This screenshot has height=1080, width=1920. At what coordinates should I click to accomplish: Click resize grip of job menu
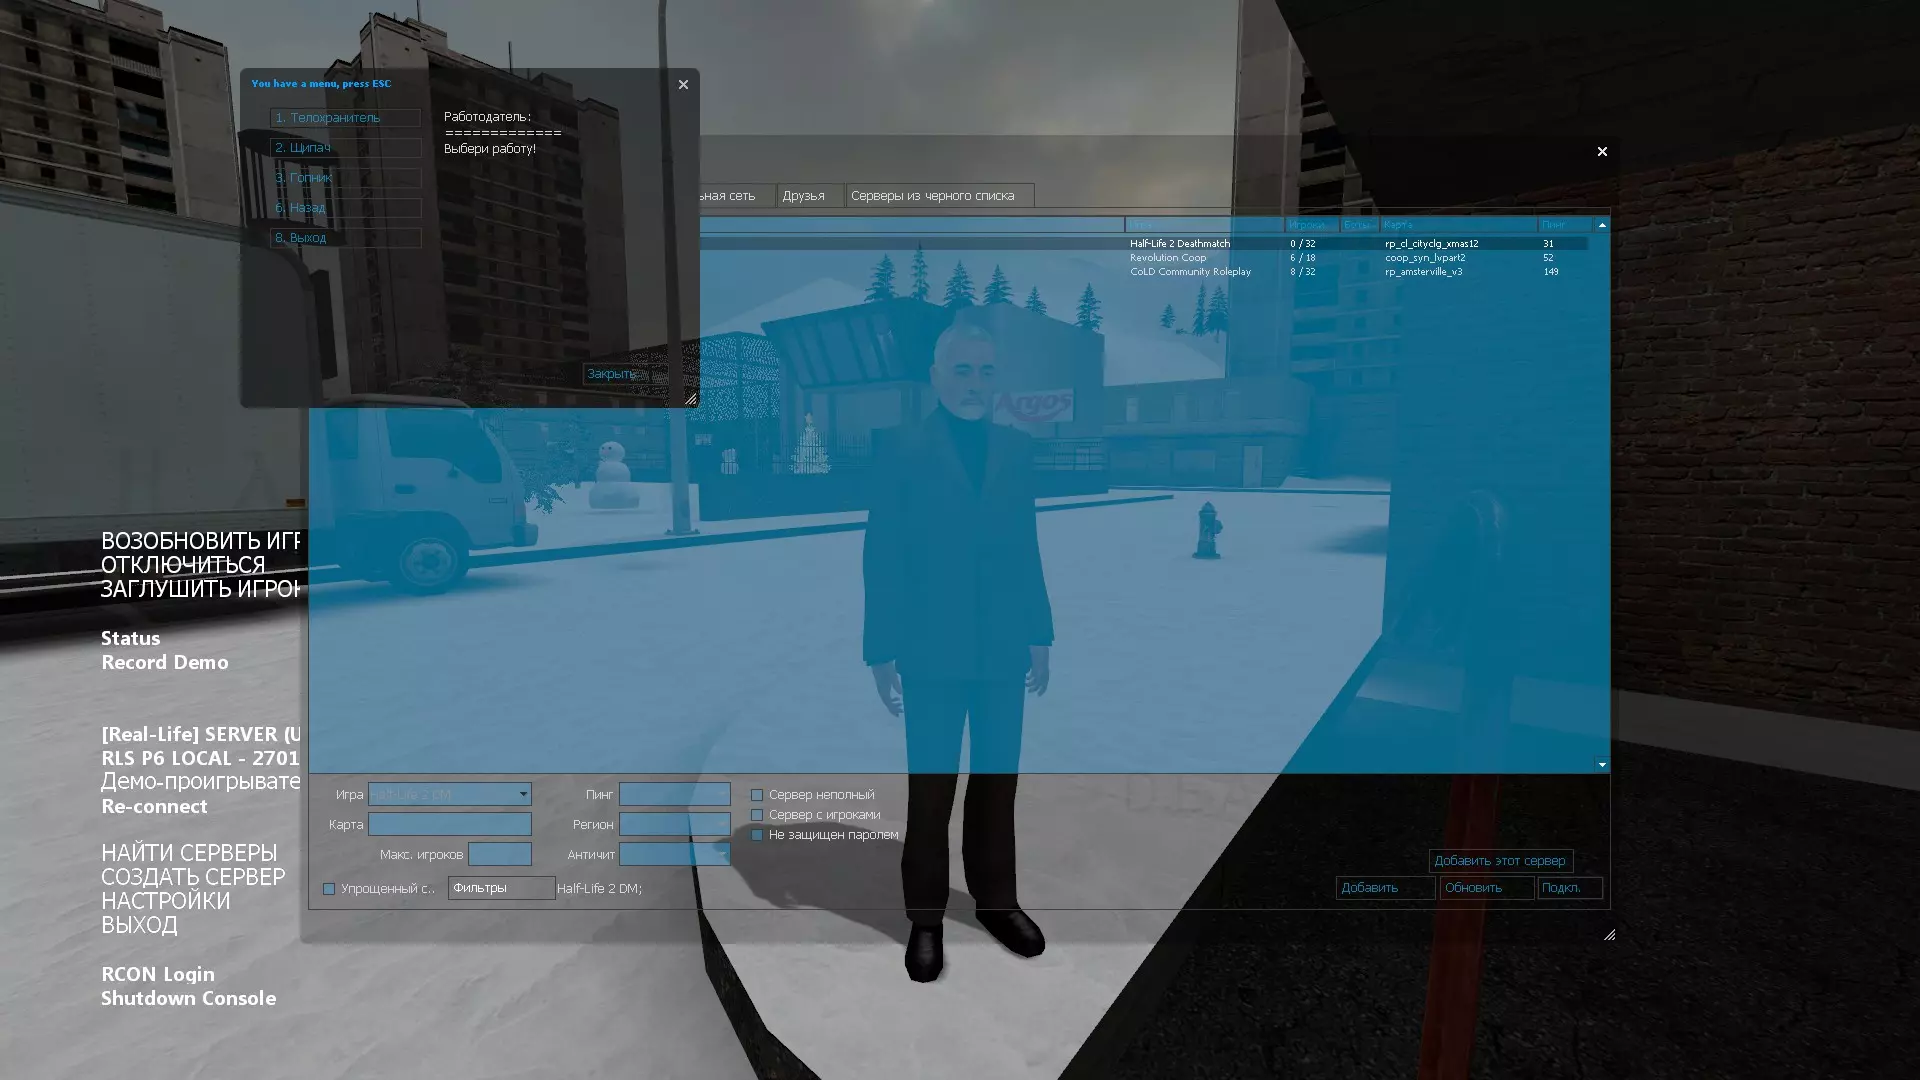[x=690, y=399]
